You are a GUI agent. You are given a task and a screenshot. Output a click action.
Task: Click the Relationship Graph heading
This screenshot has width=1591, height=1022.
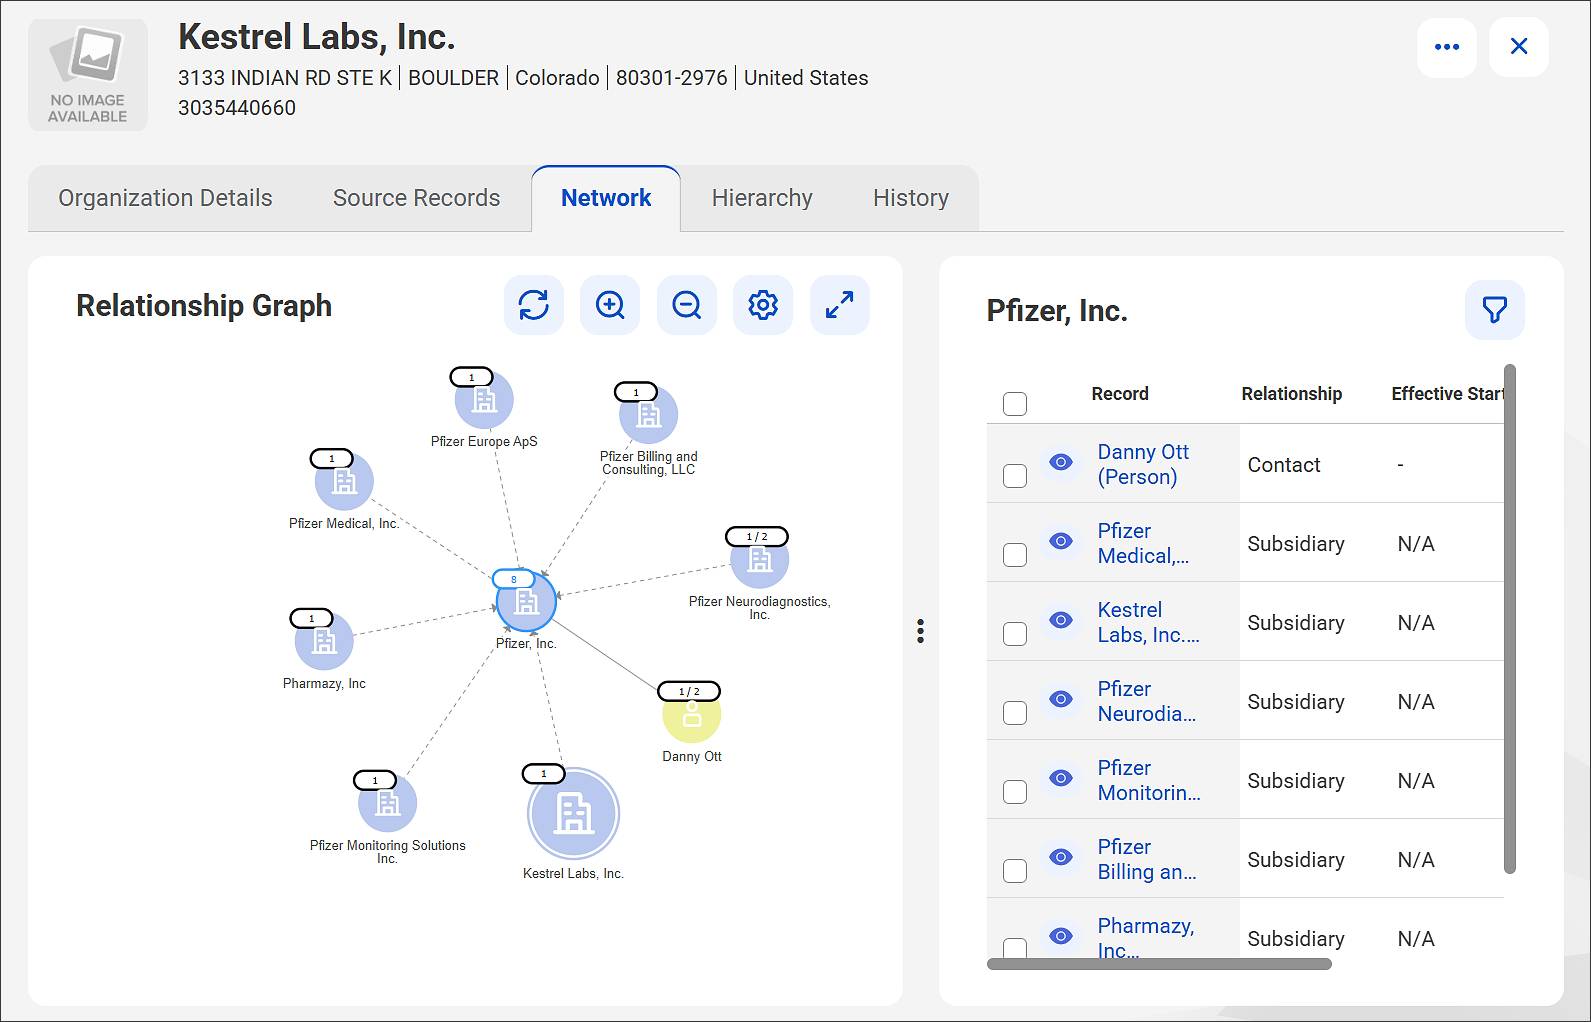point(204,306)
